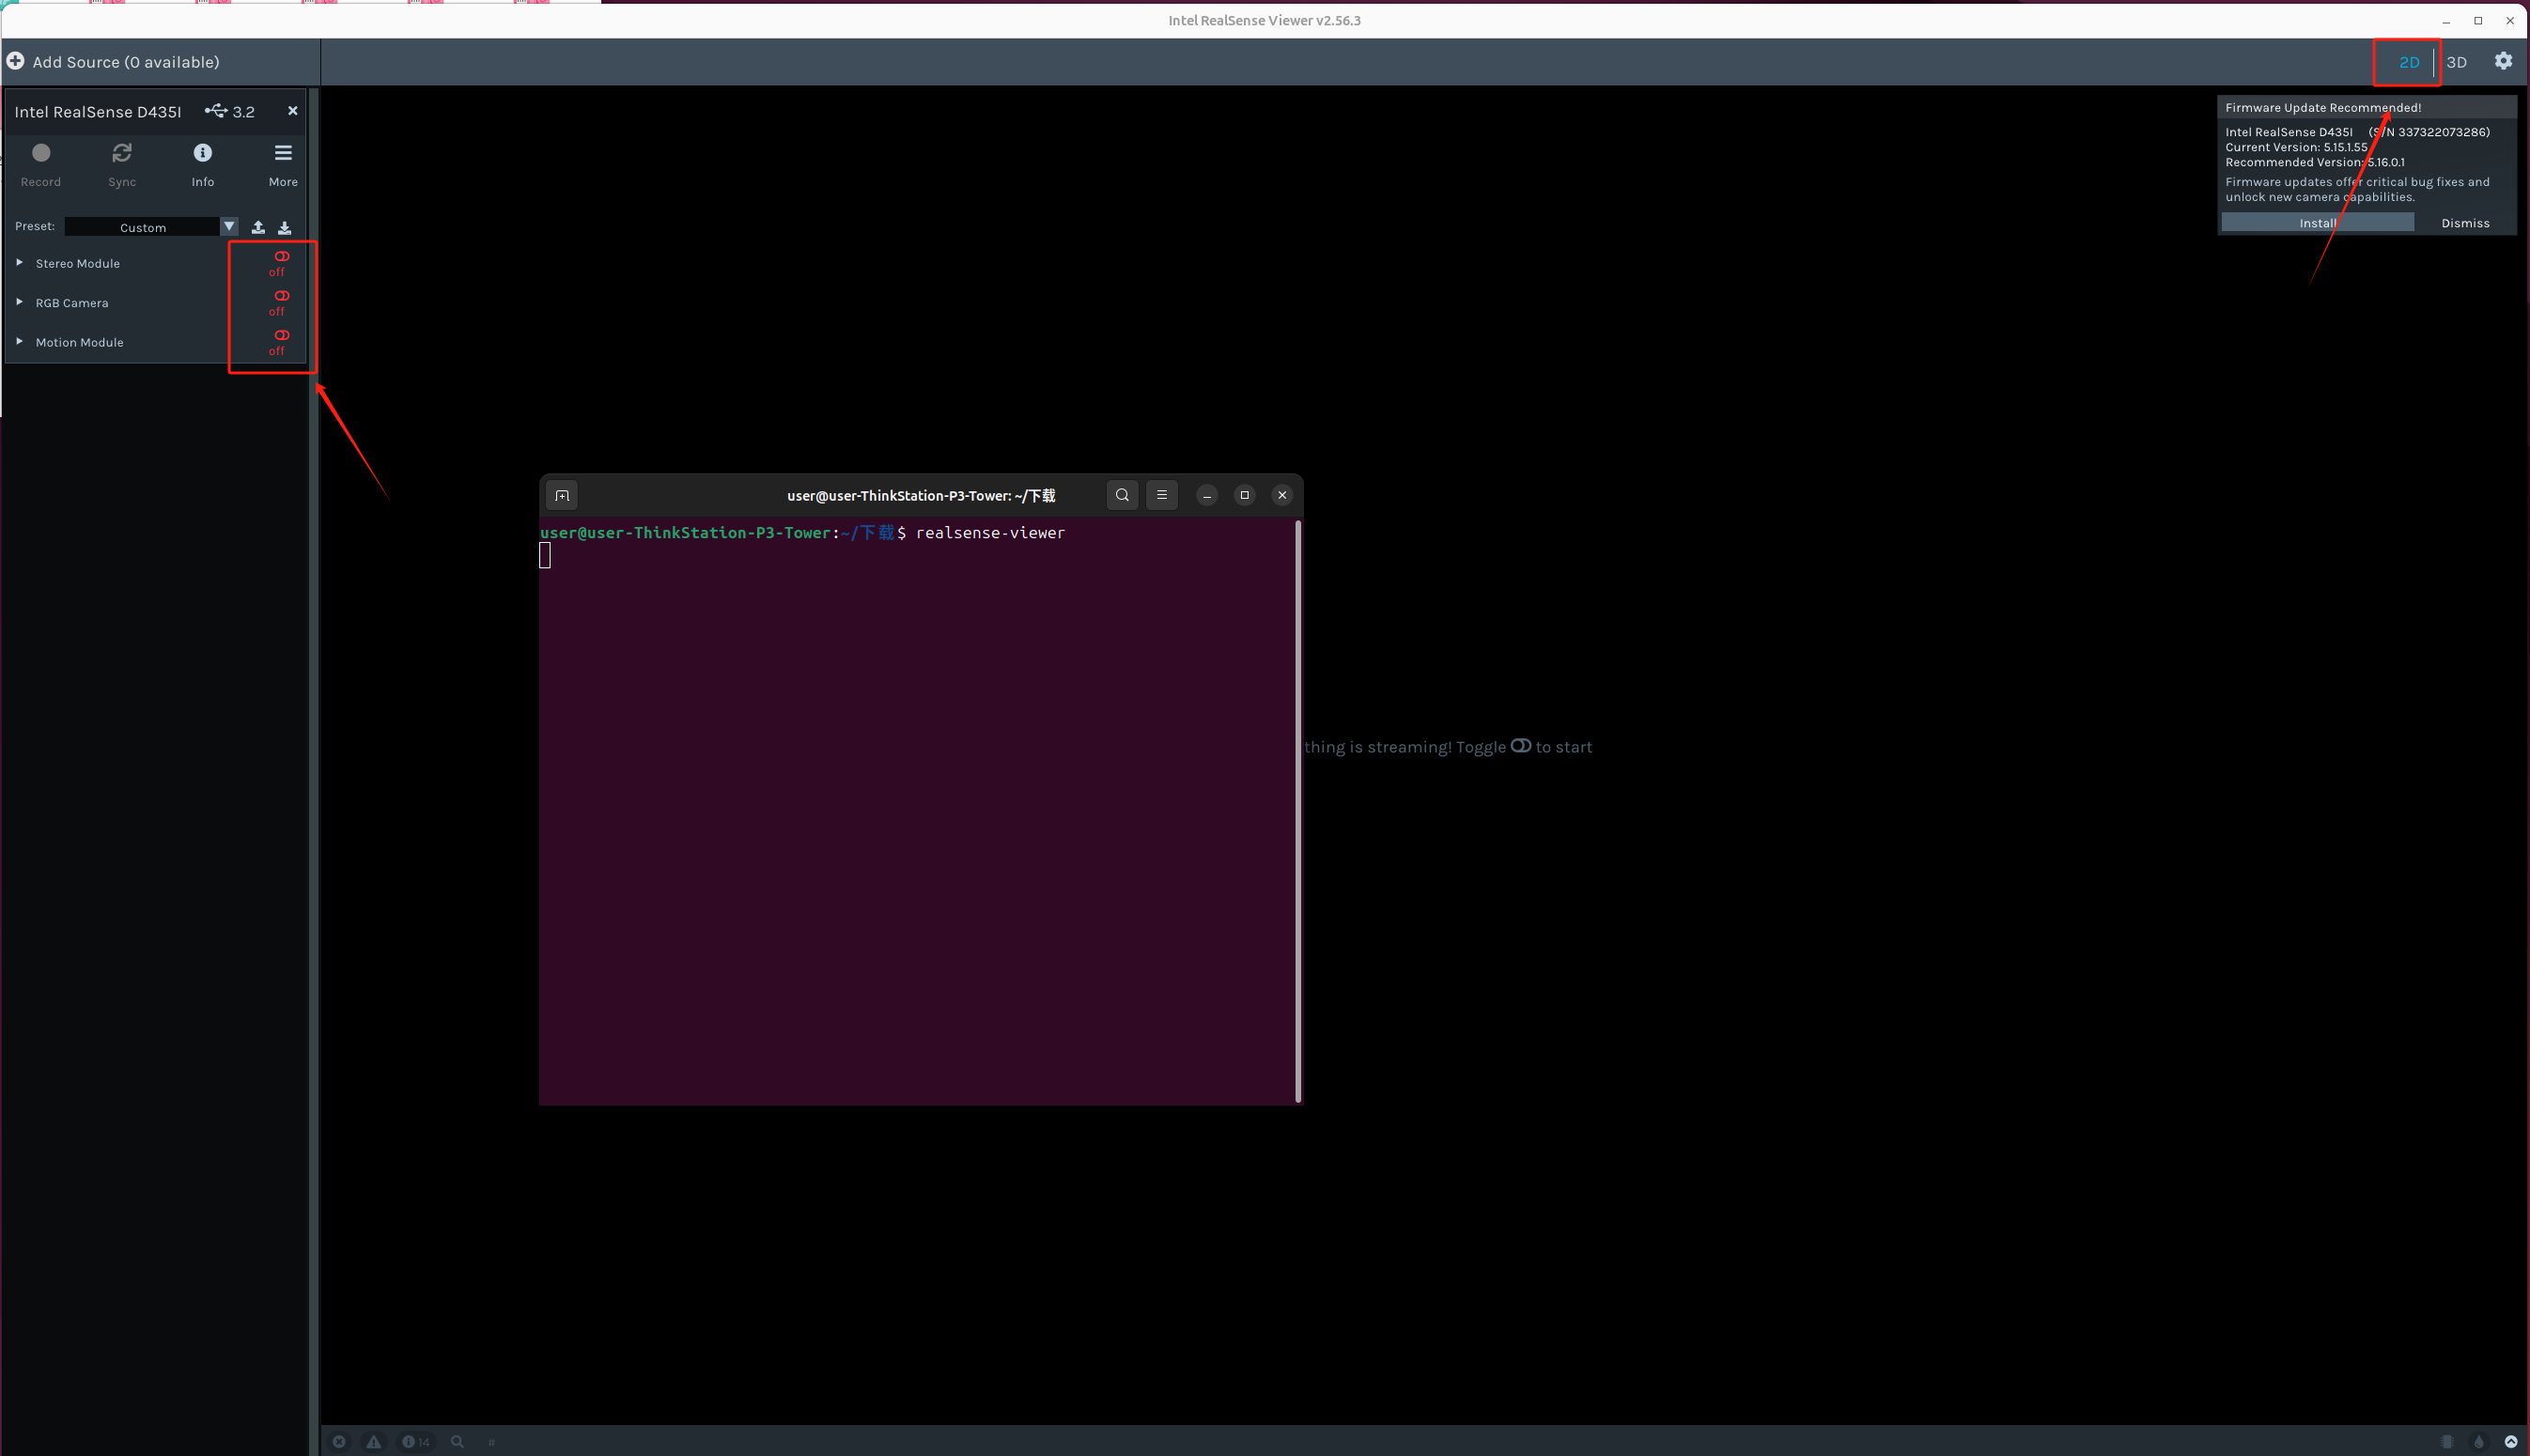This screenshot has height=1456, width=2530.
Task: Click the Intel RealSense D435I device title
Action: pos(98,112)
